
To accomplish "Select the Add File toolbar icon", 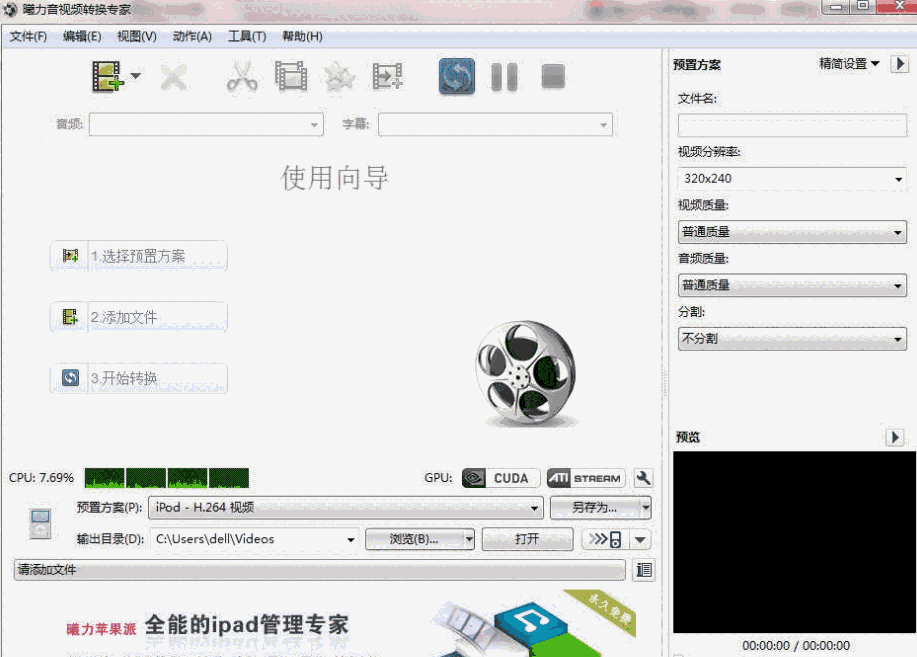I will tap(108, 75).
